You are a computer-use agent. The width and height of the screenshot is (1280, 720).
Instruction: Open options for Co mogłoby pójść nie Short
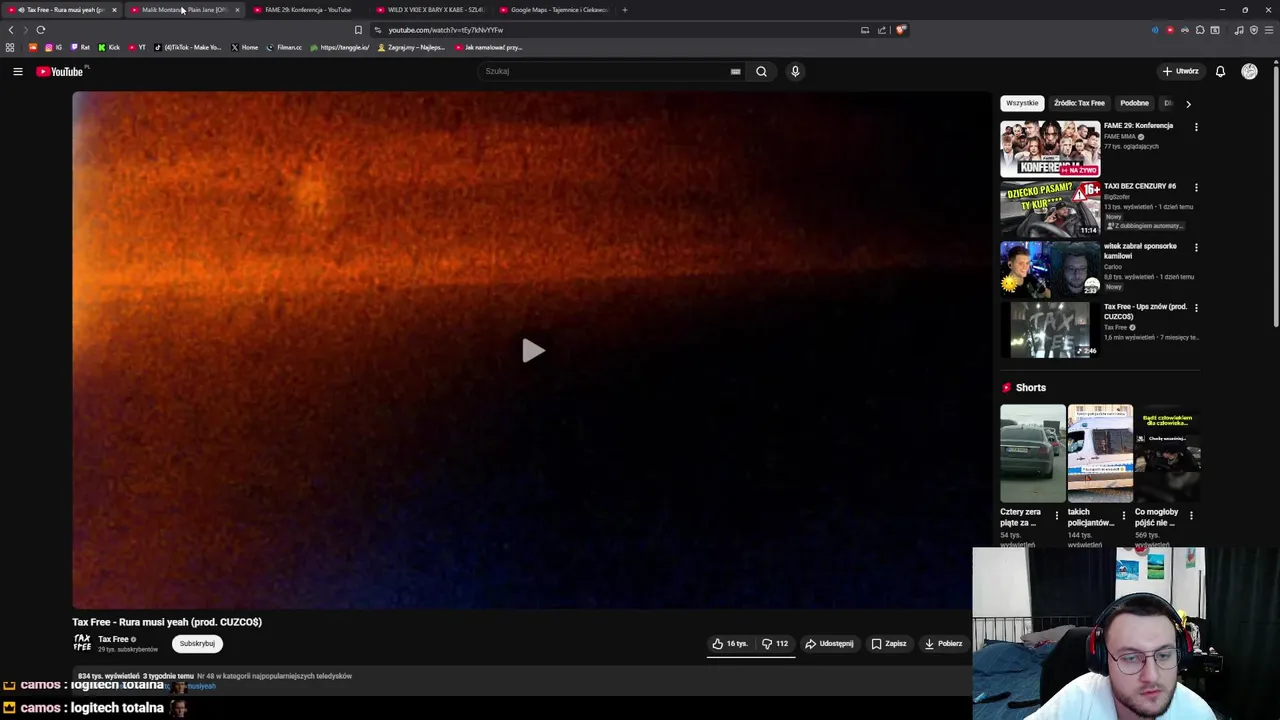(1191, 516)
